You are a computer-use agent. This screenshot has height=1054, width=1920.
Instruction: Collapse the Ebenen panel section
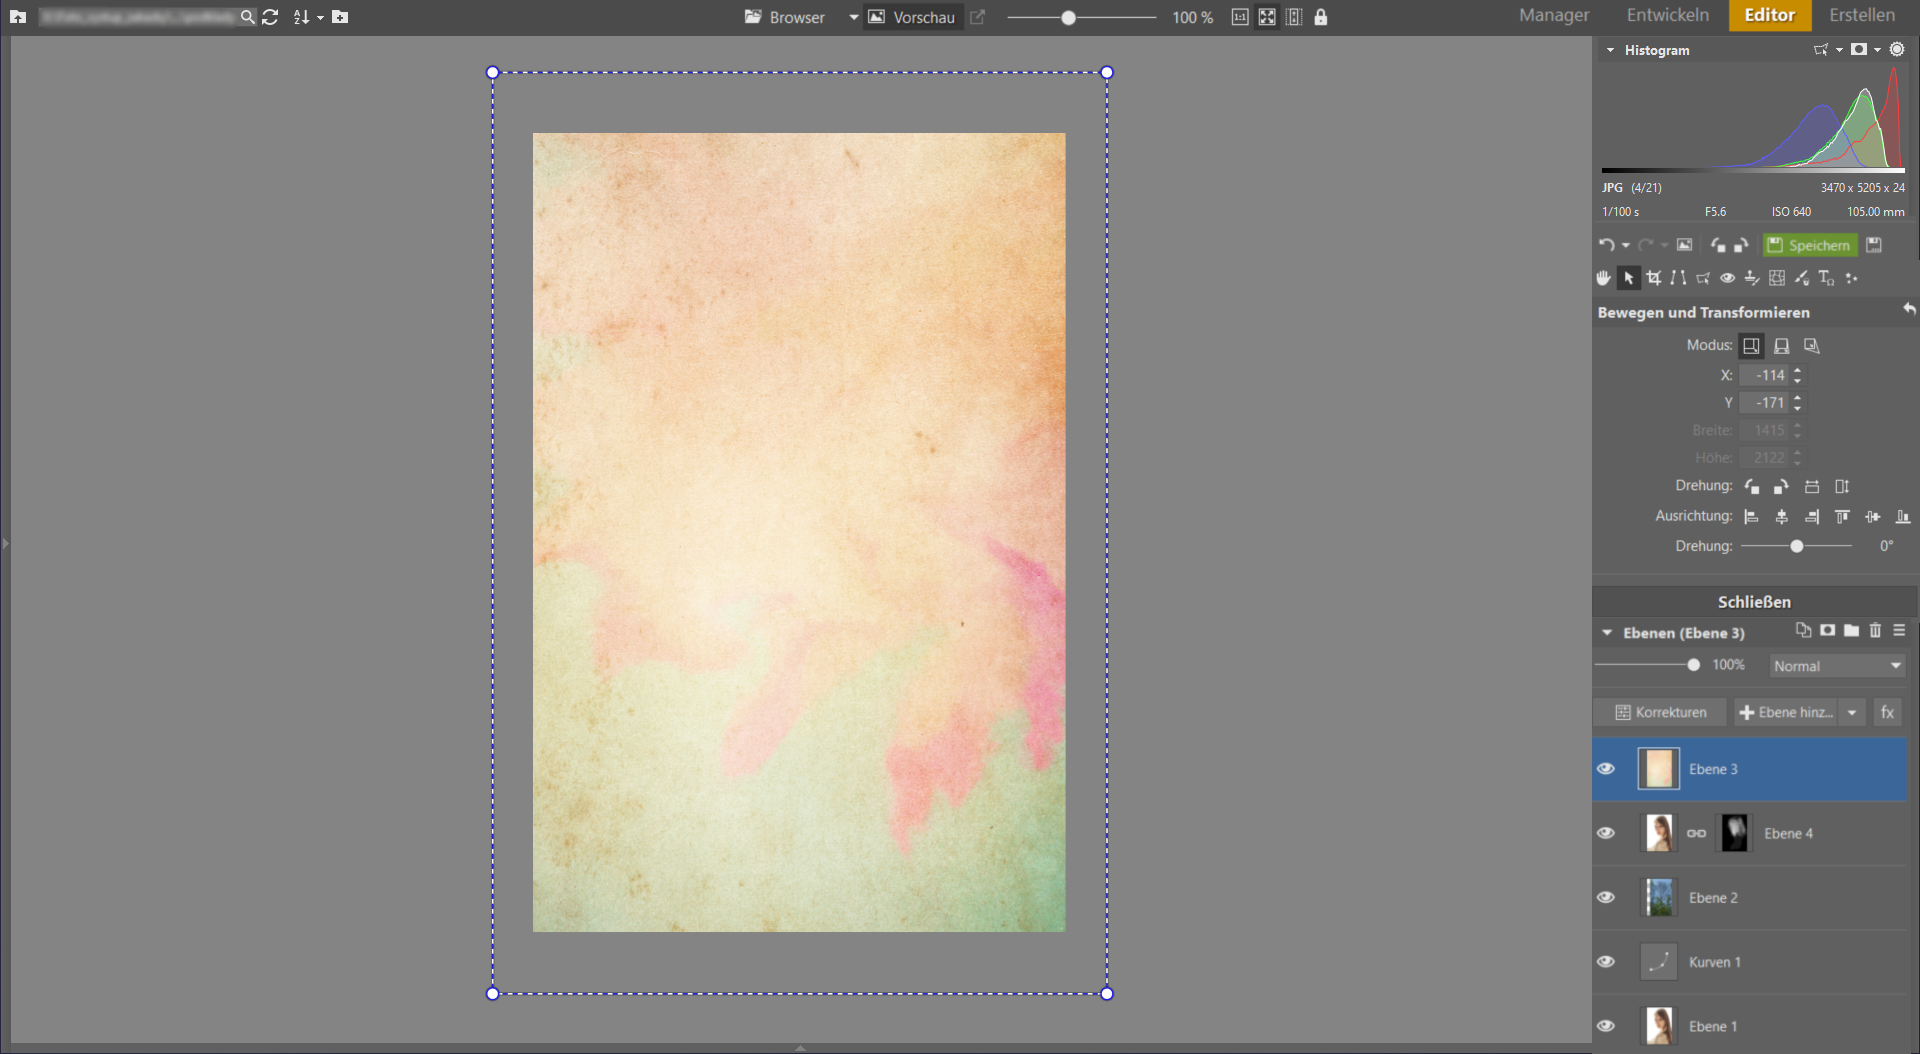click(x=1607, y=633)
